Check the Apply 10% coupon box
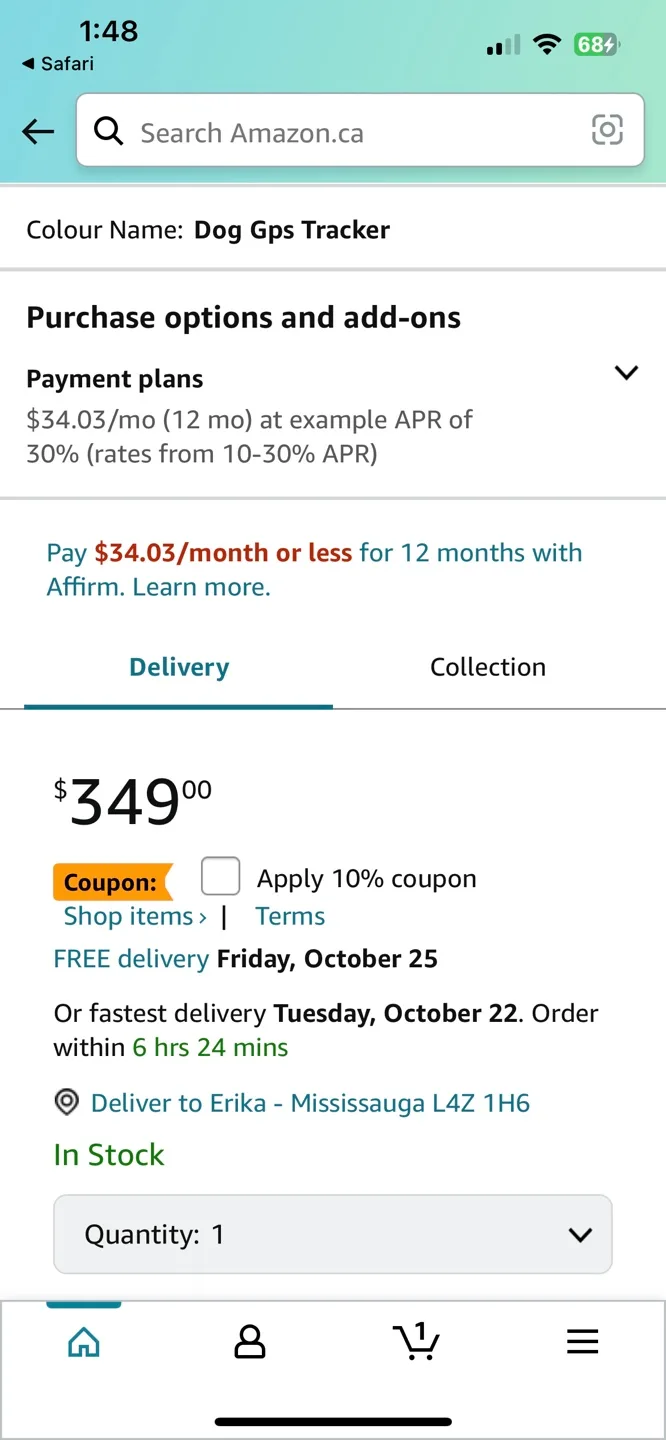The image size is (666, 1440). [x=220, y=876]
